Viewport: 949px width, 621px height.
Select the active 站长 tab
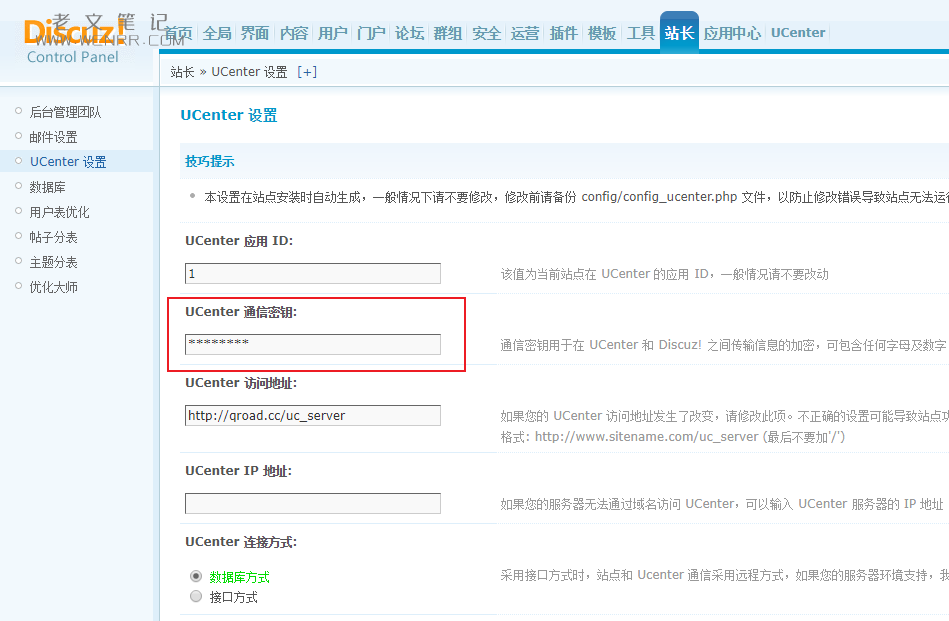point(679,33)
